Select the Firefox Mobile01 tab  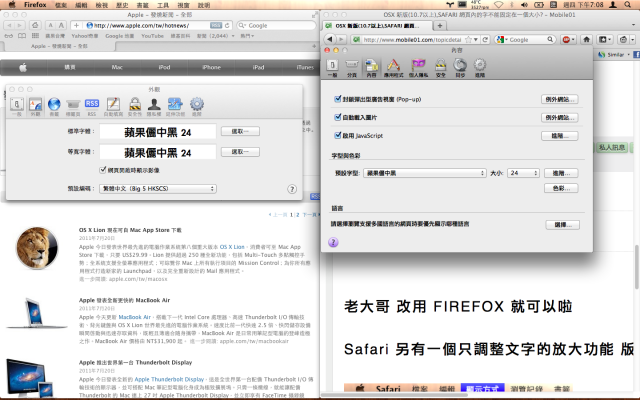click(378, 26)
